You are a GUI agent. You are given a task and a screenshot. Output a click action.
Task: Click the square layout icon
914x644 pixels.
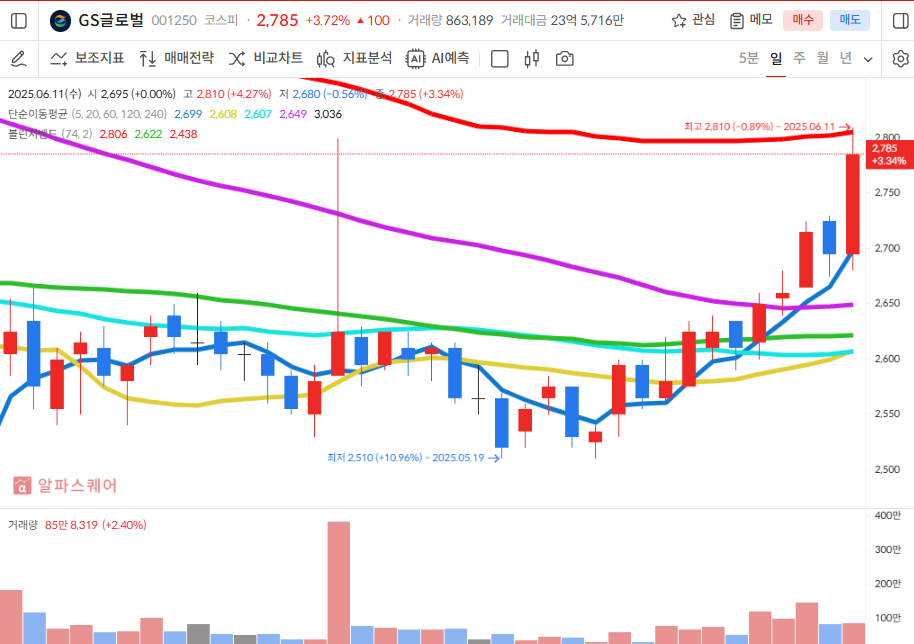point(500,59)
